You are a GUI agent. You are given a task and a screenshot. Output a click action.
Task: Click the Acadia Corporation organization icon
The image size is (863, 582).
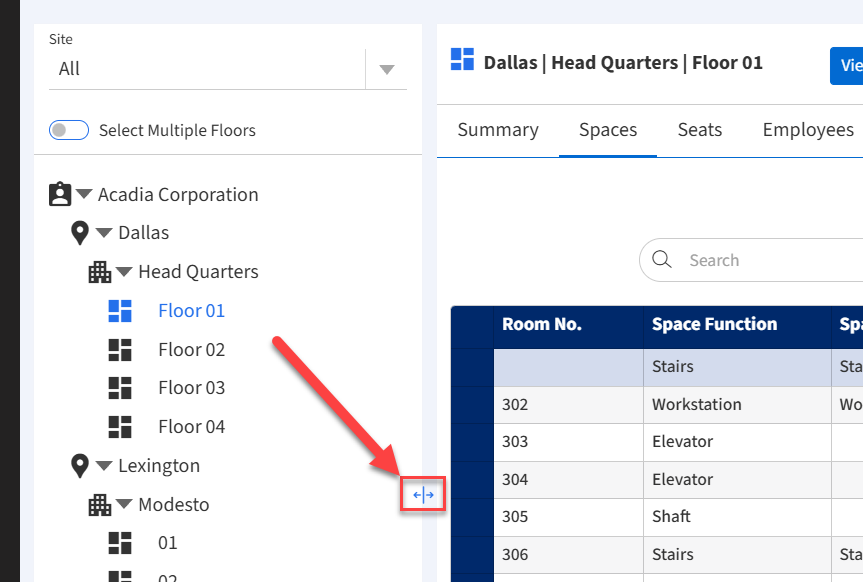point(60,194)
